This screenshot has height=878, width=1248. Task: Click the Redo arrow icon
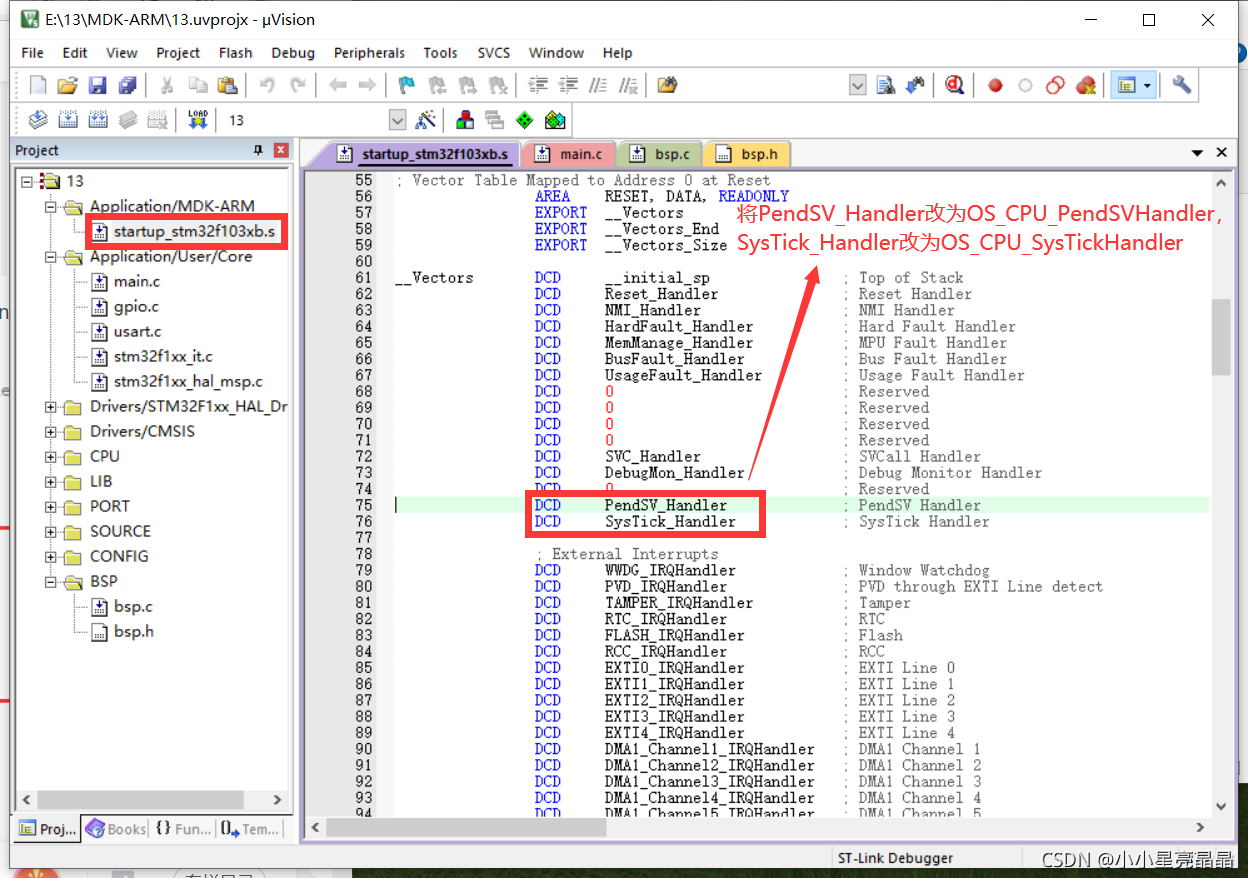[x=297, y=85]
